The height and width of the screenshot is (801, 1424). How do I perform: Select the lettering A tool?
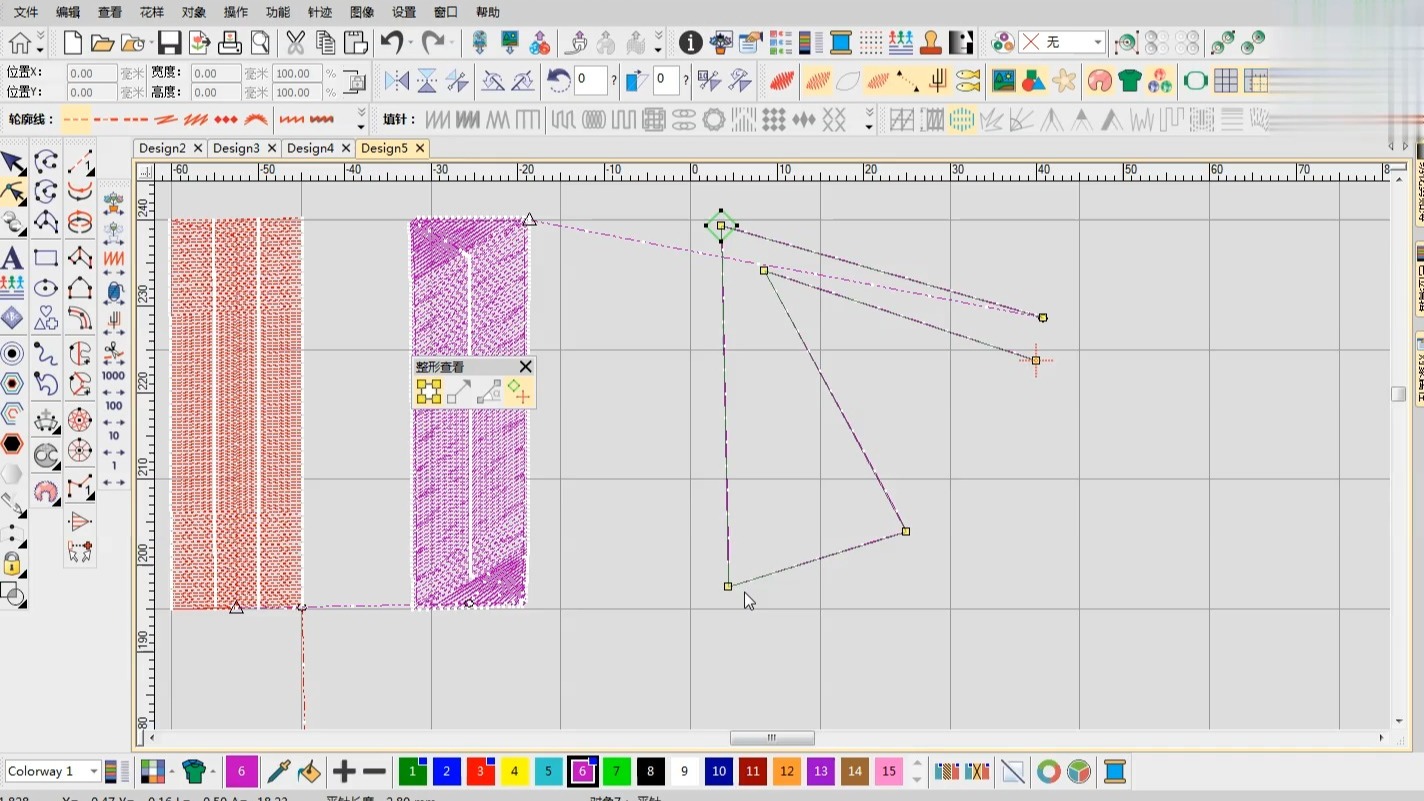click(12, 258)
